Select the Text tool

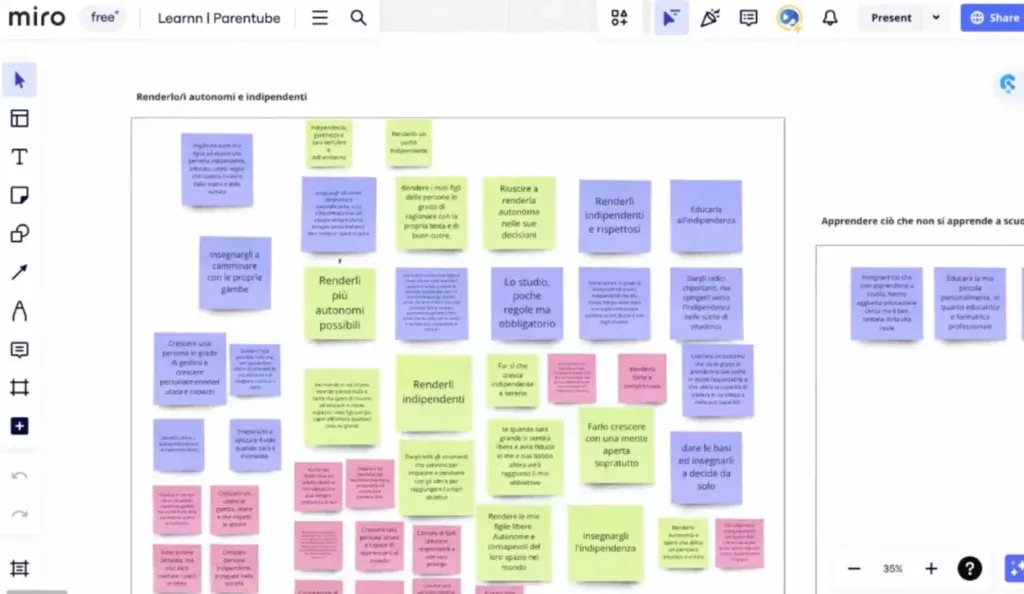click(x=20, y=157)
